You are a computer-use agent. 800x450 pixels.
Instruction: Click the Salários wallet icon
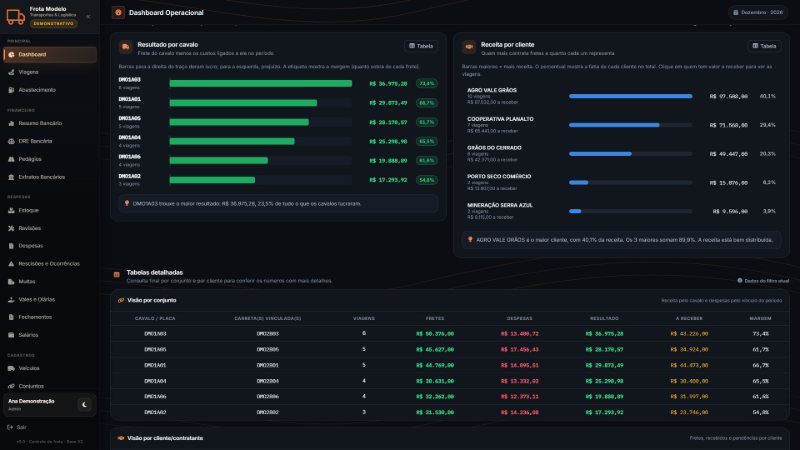pyautogui.click(x=11, y=335)
